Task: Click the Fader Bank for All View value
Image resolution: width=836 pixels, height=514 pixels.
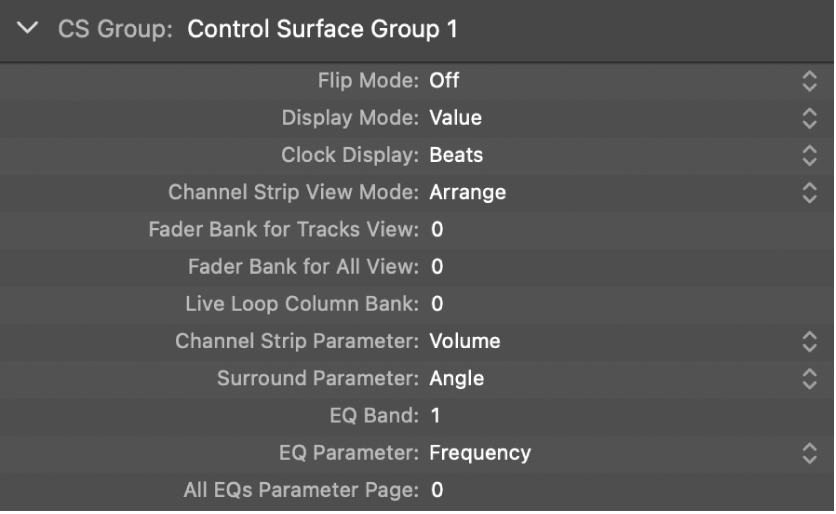Action: click(437, 267)
